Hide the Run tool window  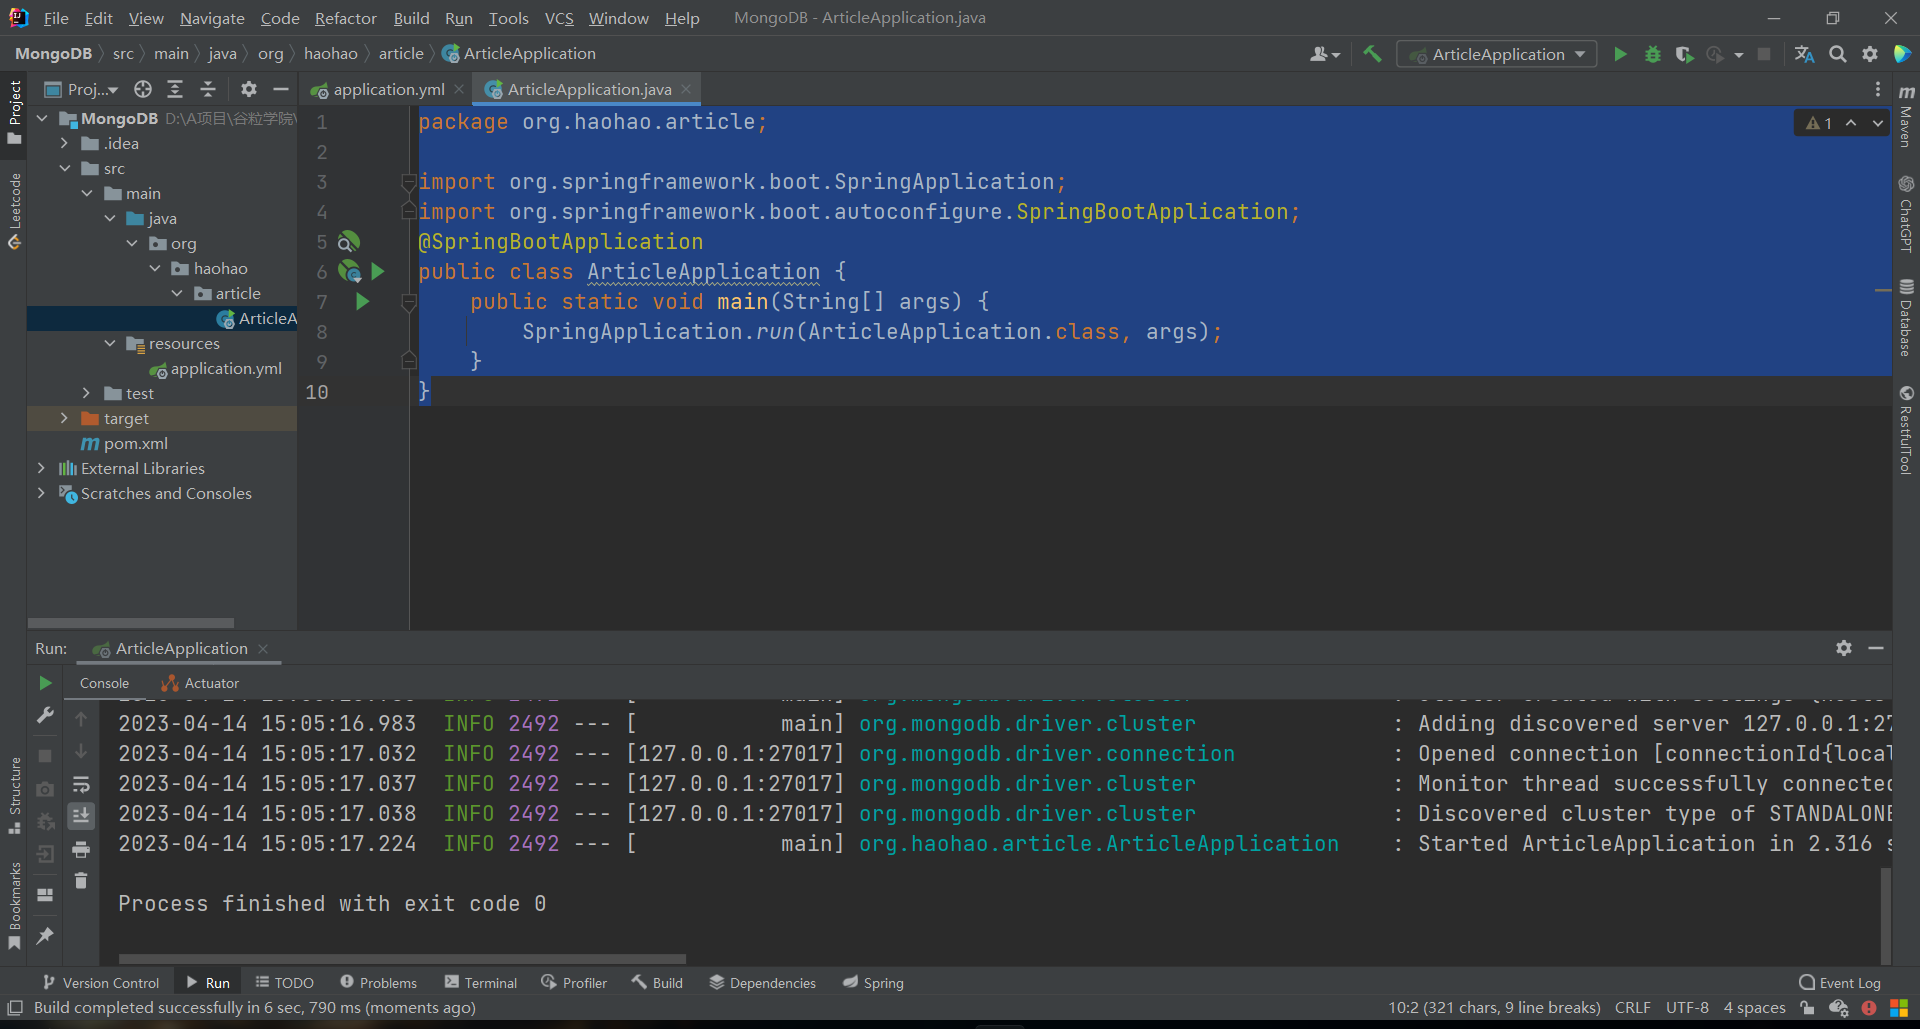(1876, 648)
